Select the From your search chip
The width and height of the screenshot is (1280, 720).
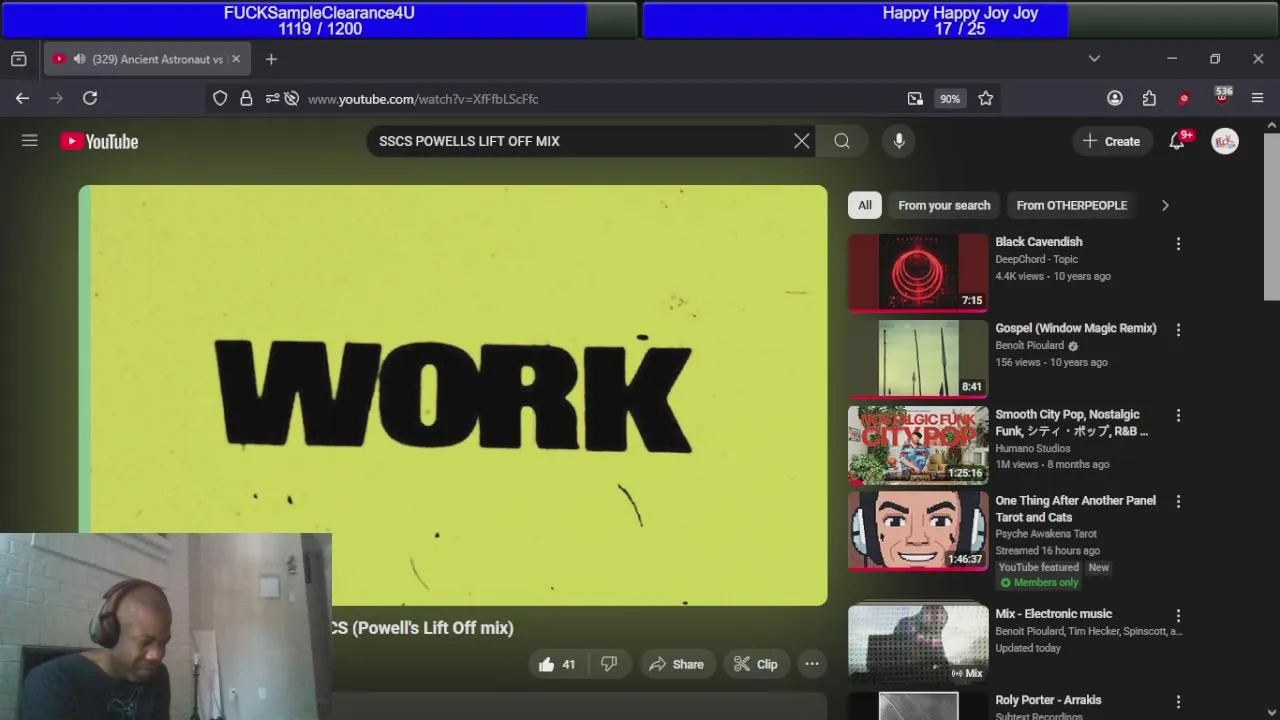coord(944,205)
